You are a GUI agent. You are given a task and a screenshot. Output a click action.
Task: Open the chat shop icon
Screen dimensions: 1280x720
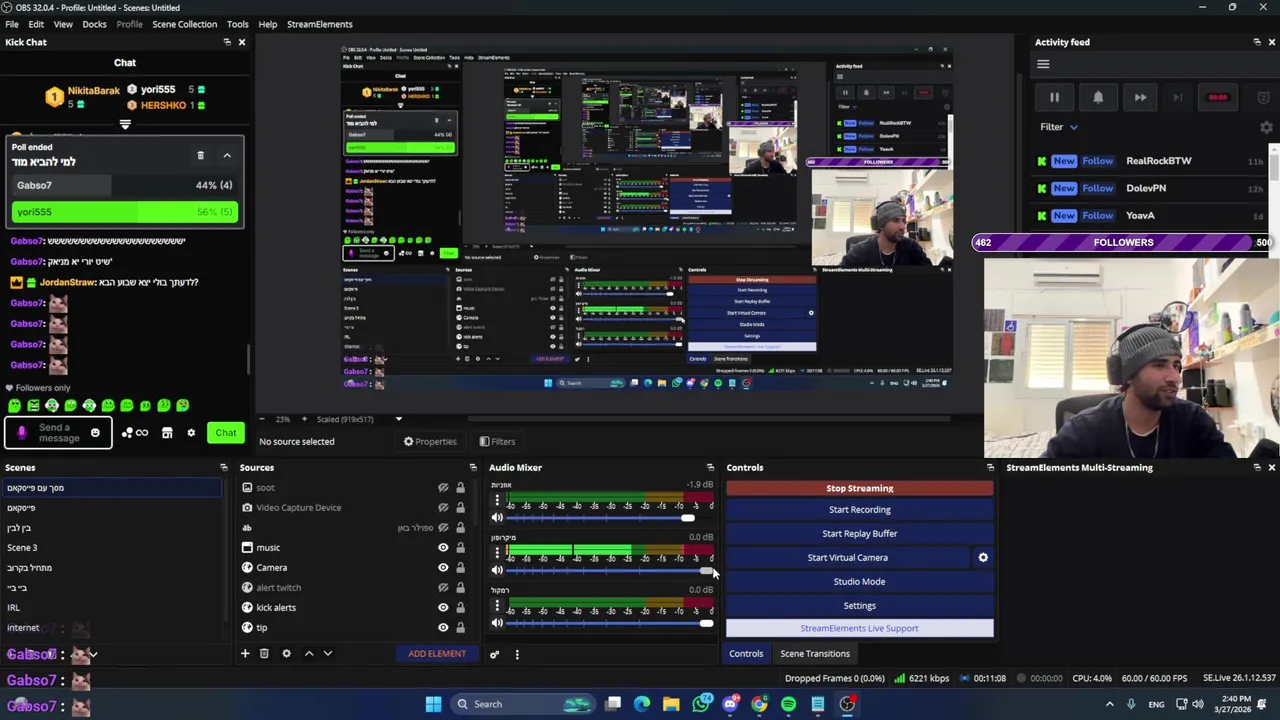tap(167, 433)
